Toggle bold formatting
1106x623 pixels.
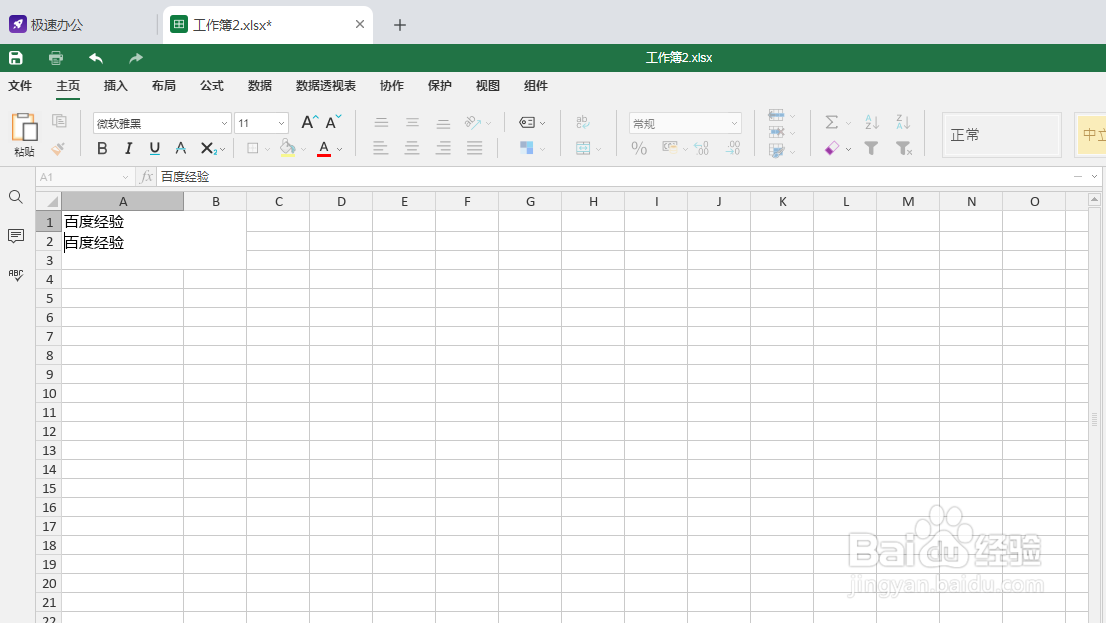point(102,148)
